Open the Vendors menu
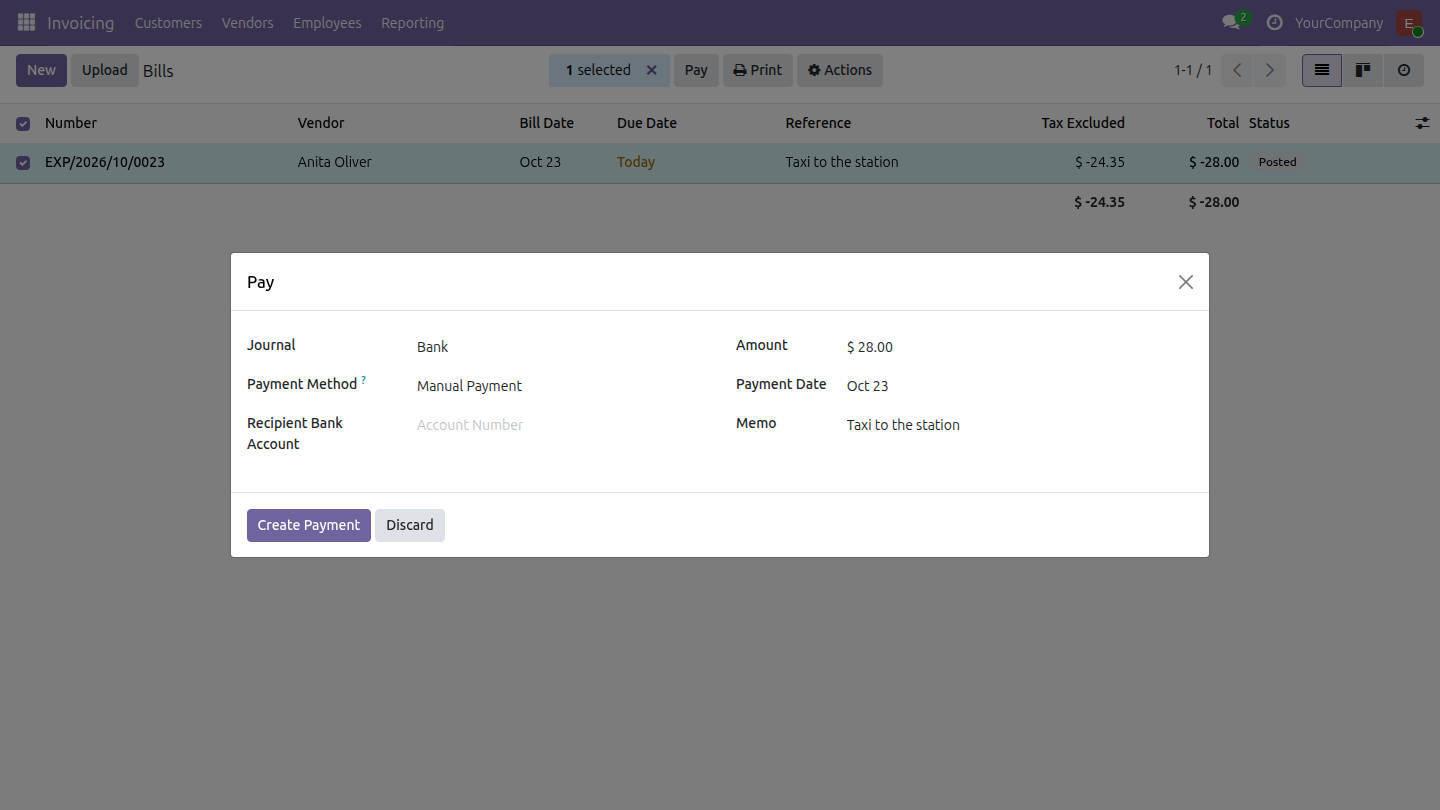Image resolution: width=1440 pixels, height=810 pixels. pyautogui.click(x=247, y=23)
